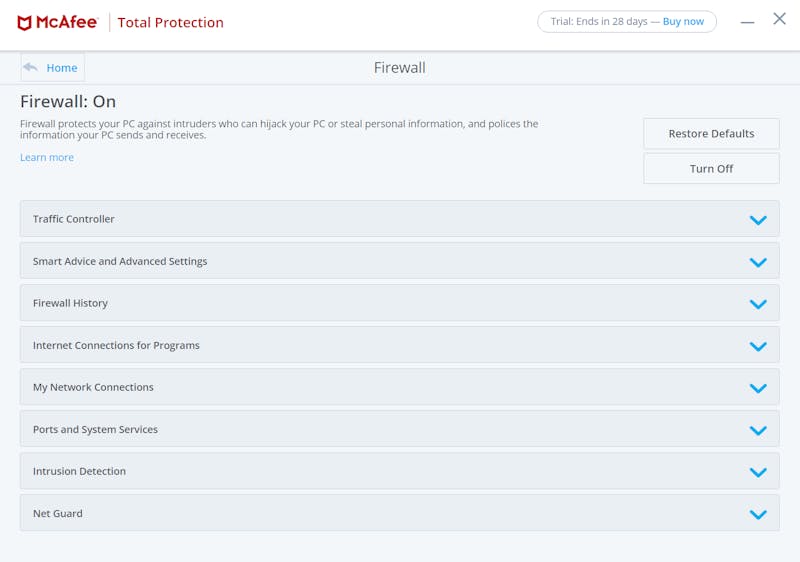Select the Traffic Controller section title
The width and height of the screenshot is (800, 562).
click(73, 219)
